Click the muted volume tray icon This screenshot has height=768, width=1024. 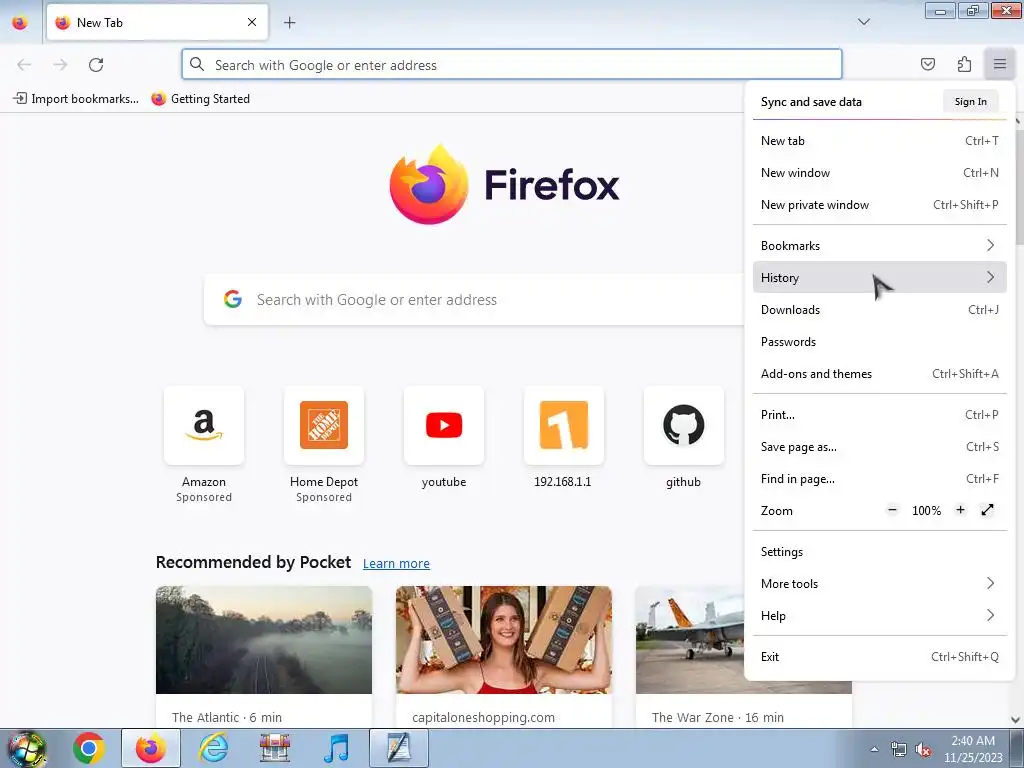point(923,749)
